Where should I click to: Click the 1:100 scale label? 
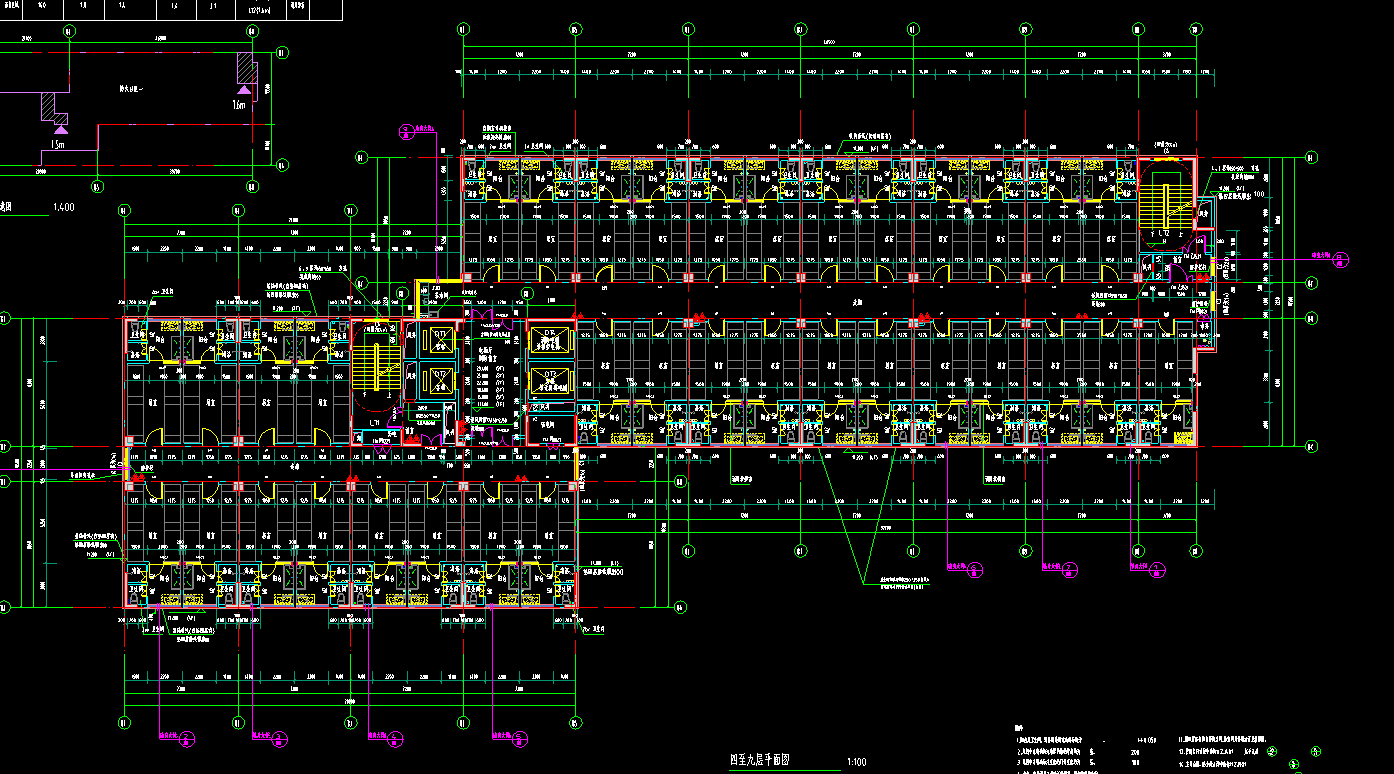(x=856, y=762)
